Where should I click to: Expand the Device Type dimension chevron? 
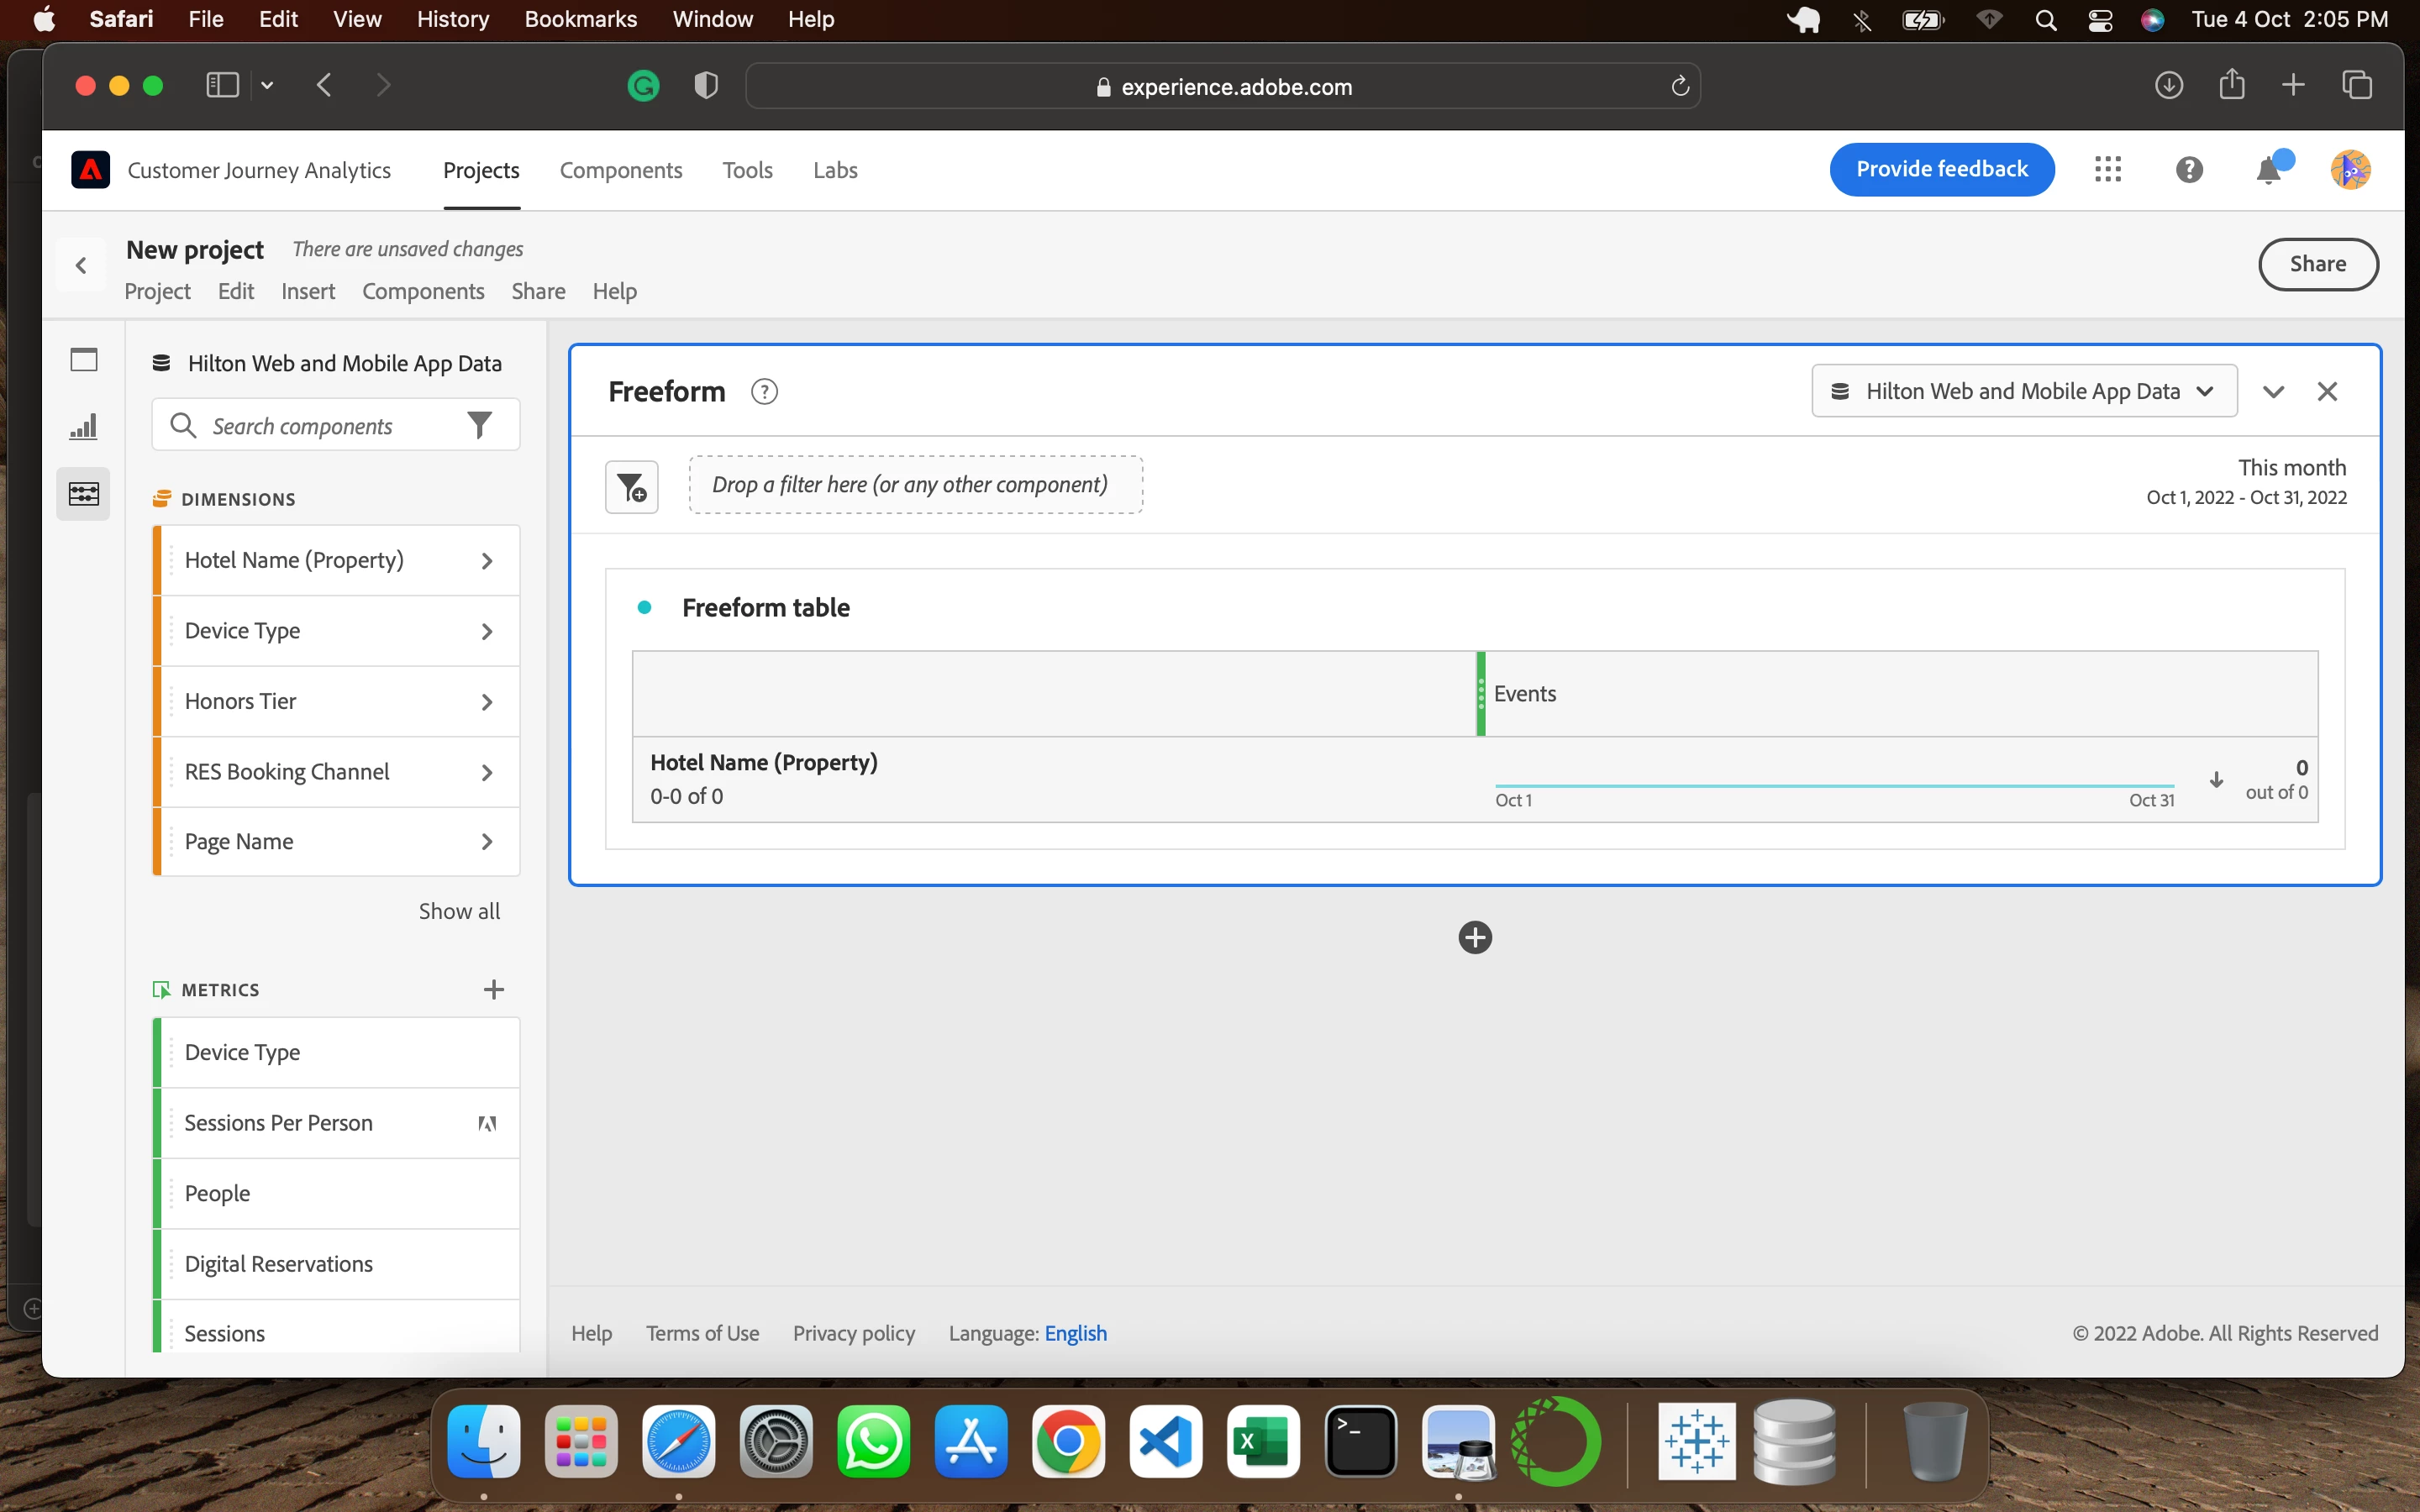(487, 631)
